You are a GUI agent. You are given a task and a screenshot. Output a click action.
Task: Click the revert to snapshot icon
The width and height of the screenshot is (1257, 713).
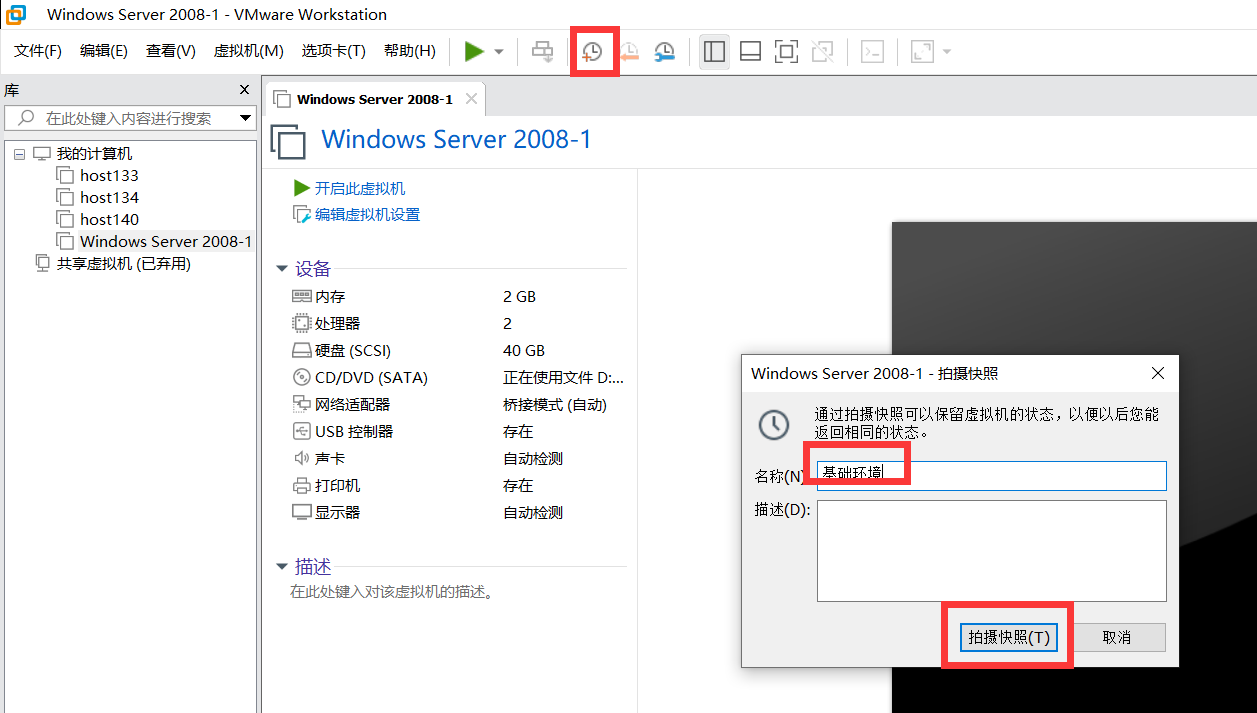pyautogui.click(x=629, y=52)
